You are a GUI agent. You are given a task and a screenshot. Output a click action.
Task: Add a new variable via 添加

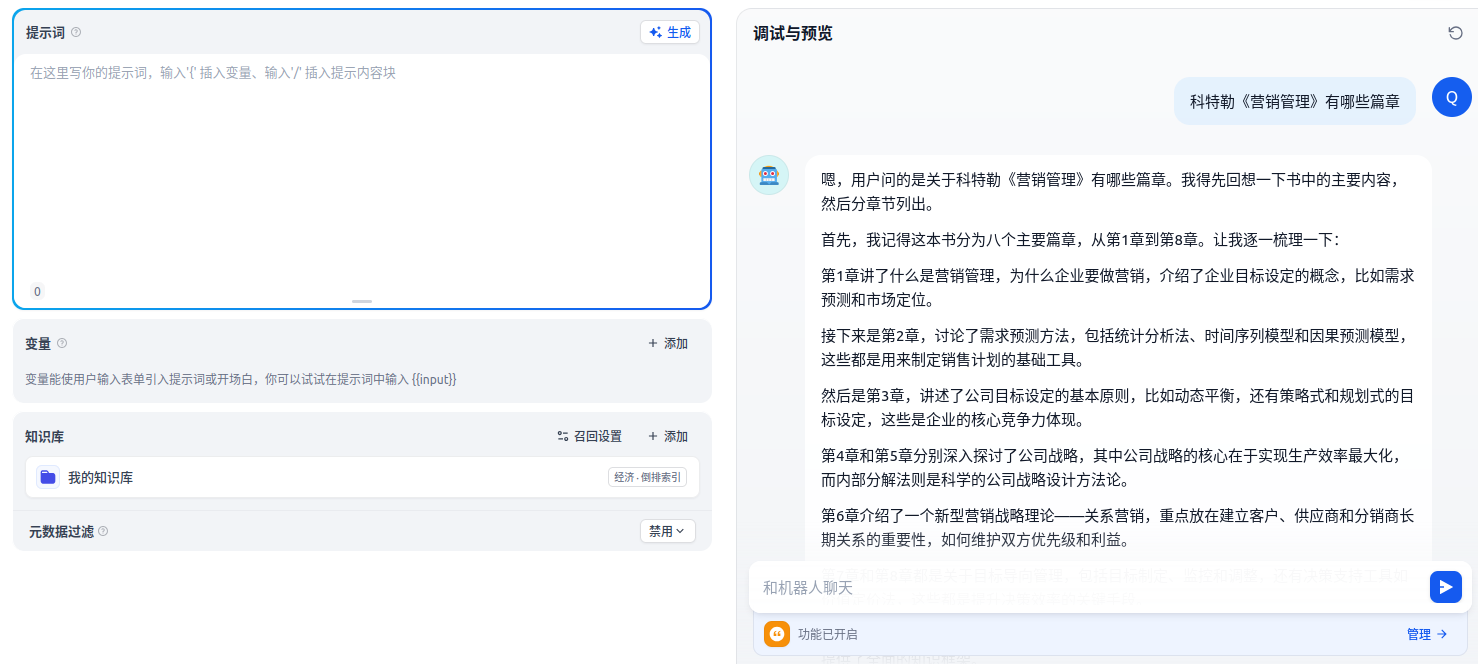(x=668, y=343)
